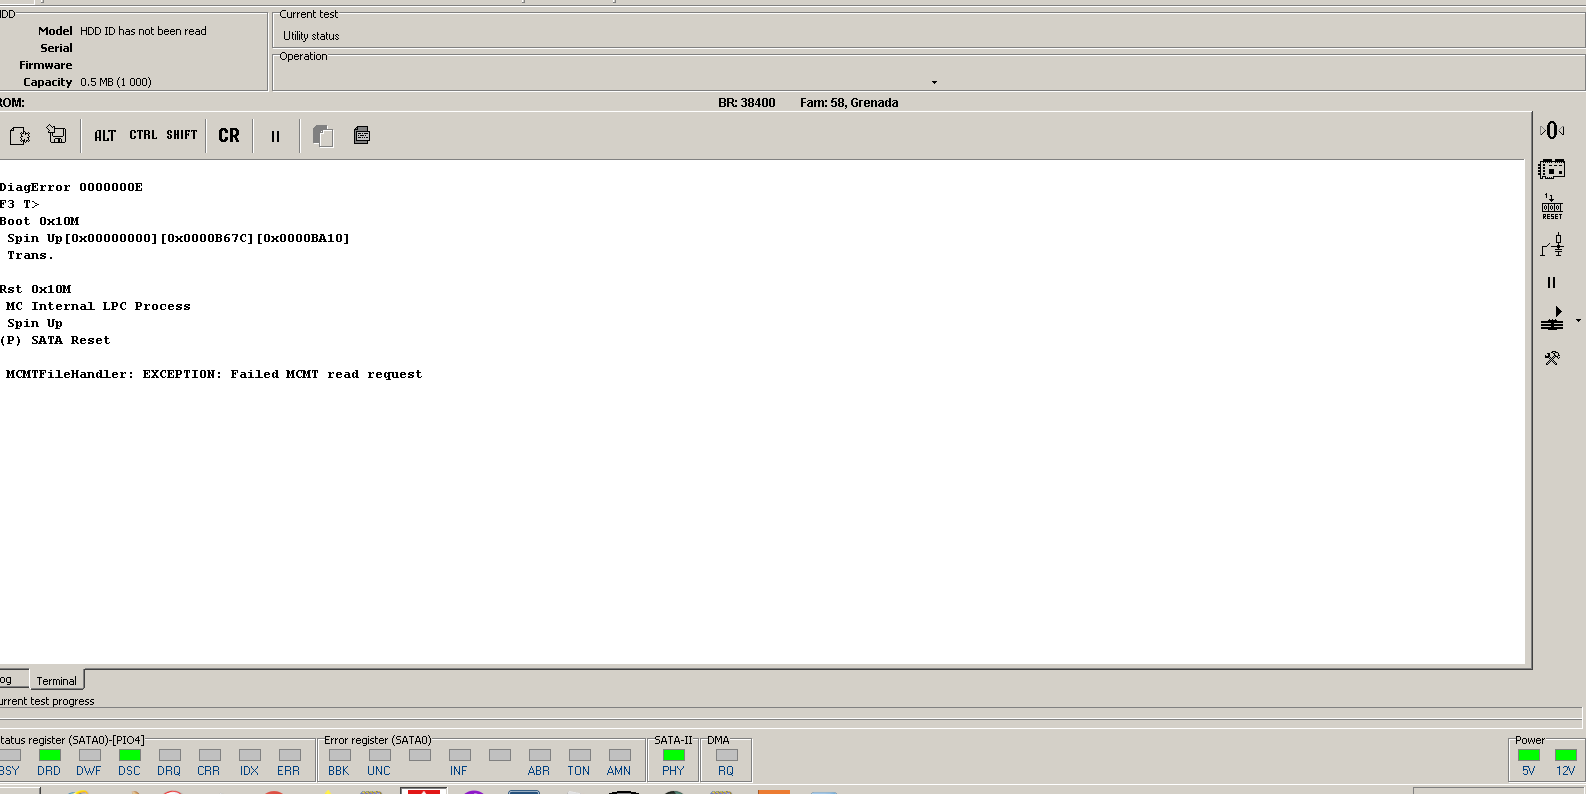Copy terminal contents icon
The height and width of the screenshot is (794, 1586).
pyautogui.click(x=322, y=135)
